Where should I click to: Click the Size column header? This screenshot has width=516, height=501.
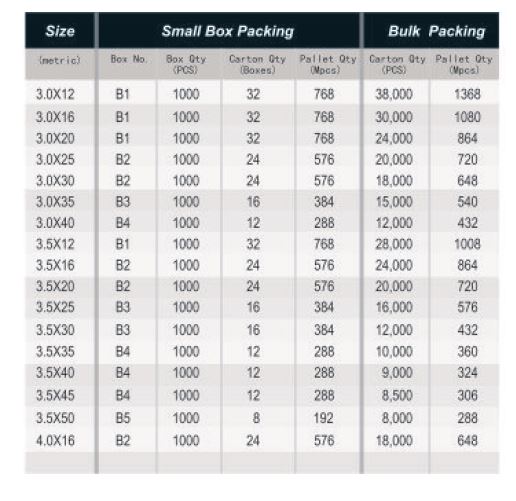point(60,31)
